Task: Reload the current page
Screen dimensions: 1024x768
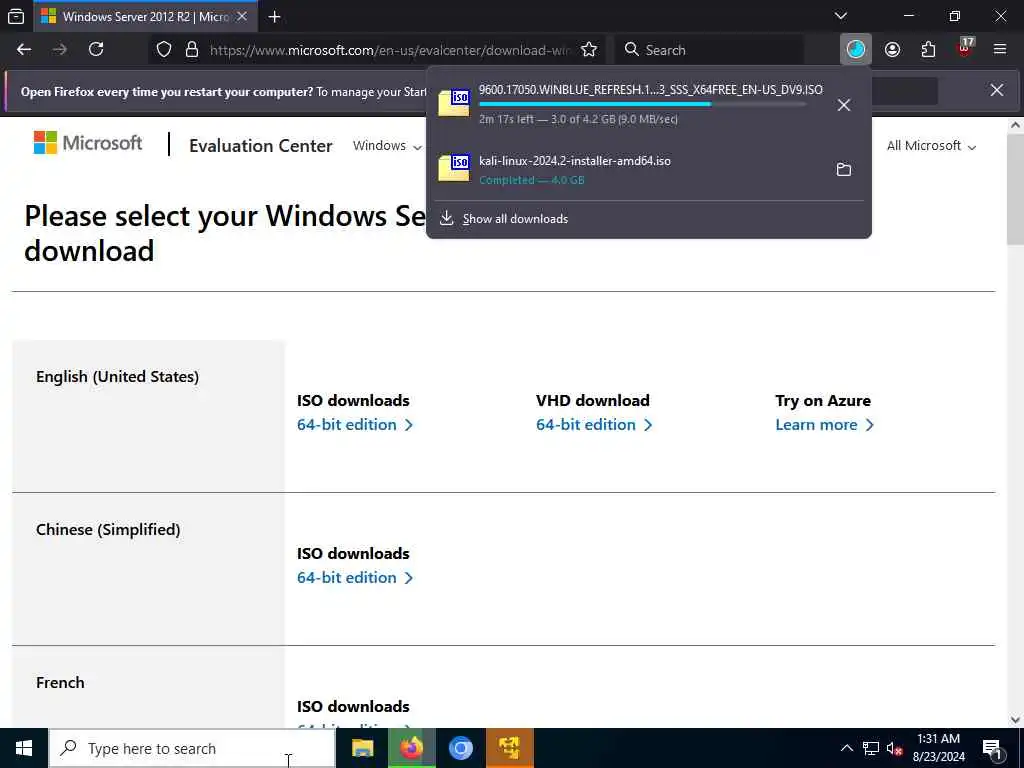Action: pos(96,50)
